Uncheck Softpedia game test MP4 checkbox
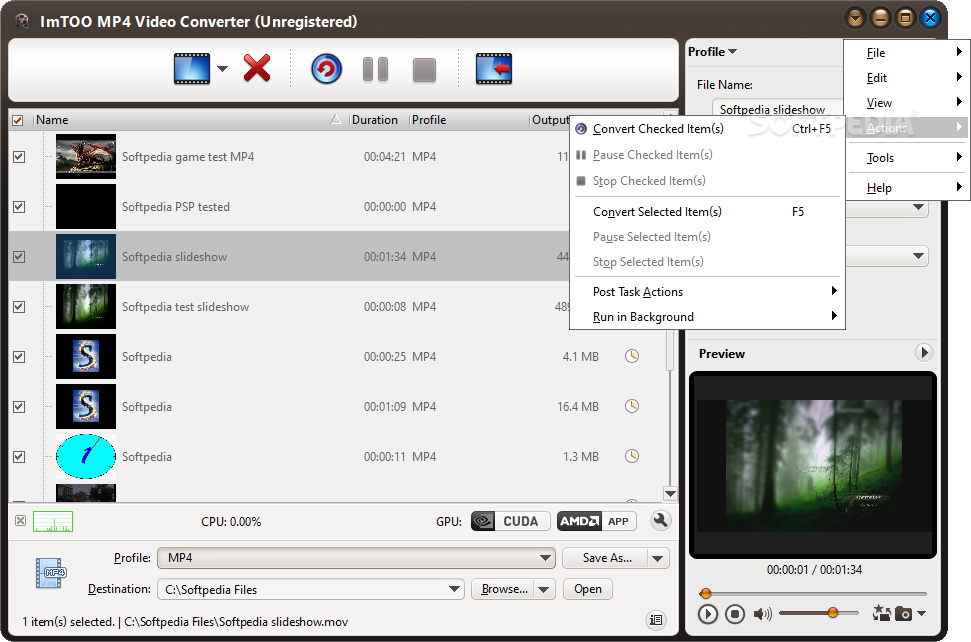This screenshot has width=971, height=642. (x=19, y=157)
